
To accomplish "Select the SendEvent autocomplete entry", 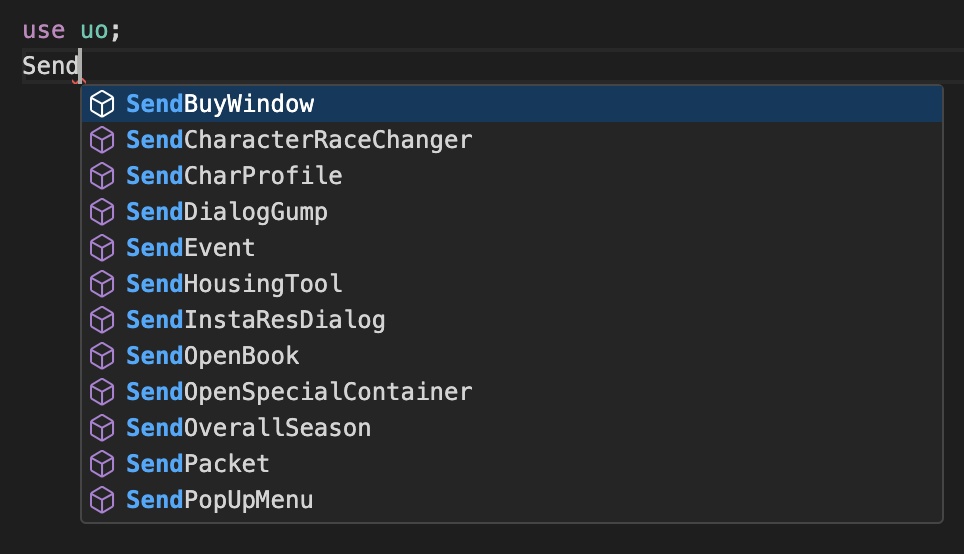I will point(512,248).
